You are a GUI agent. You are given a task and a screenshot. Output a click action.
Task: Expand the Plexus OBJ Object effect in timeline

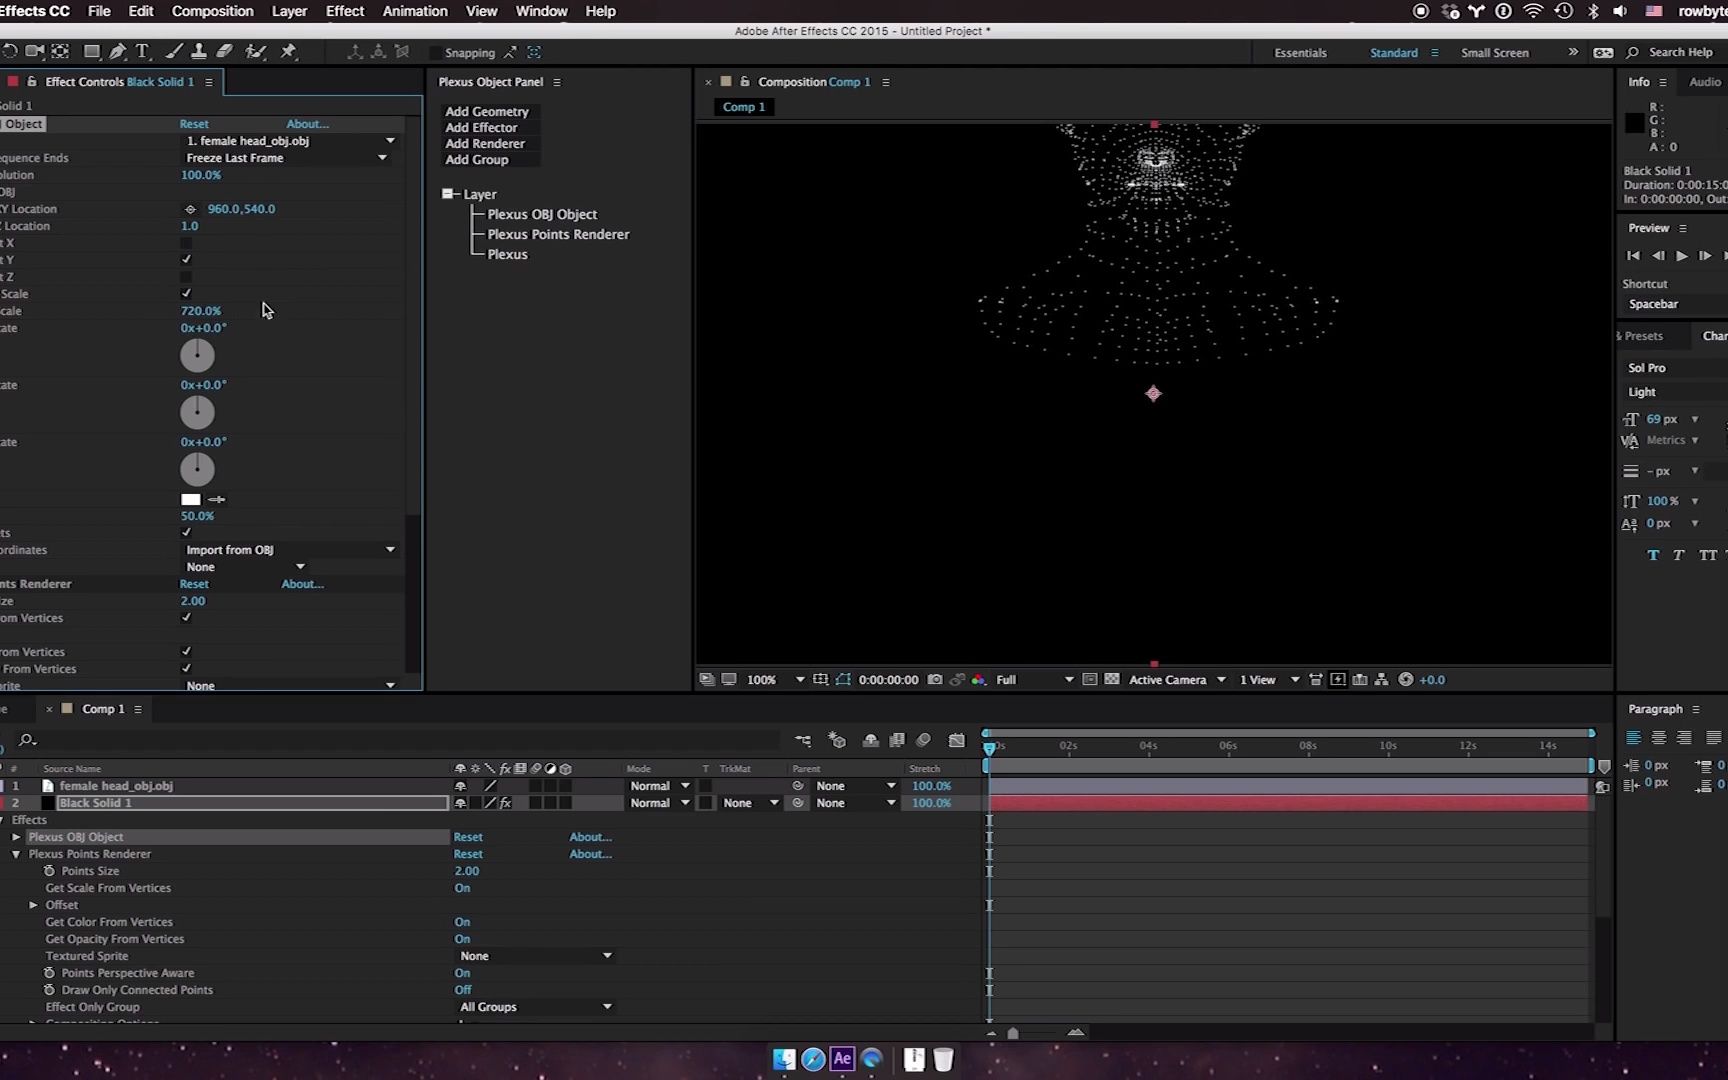coord(16,837)
